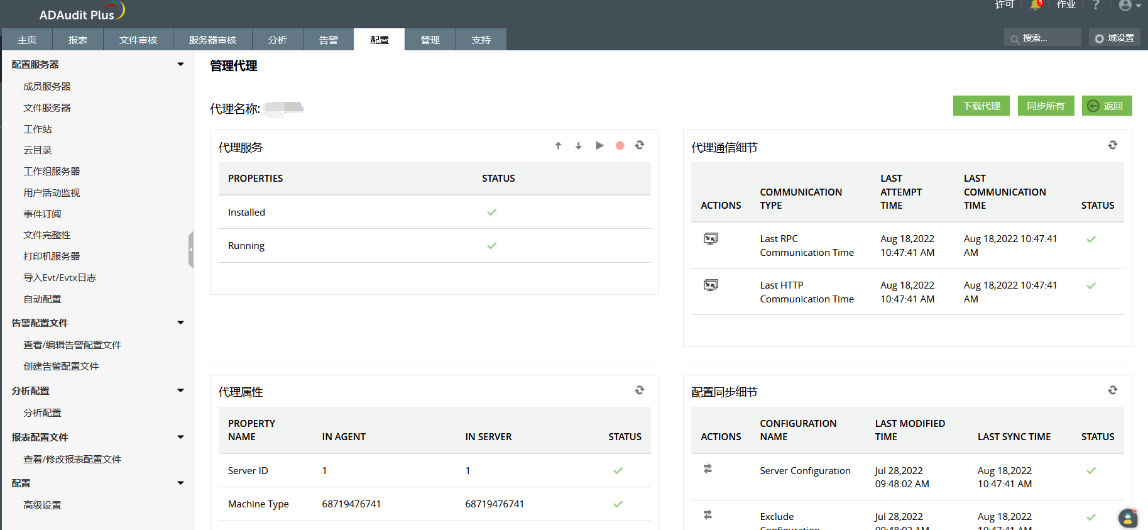Open 文件服务器 in the sidebar

[47, 108]
